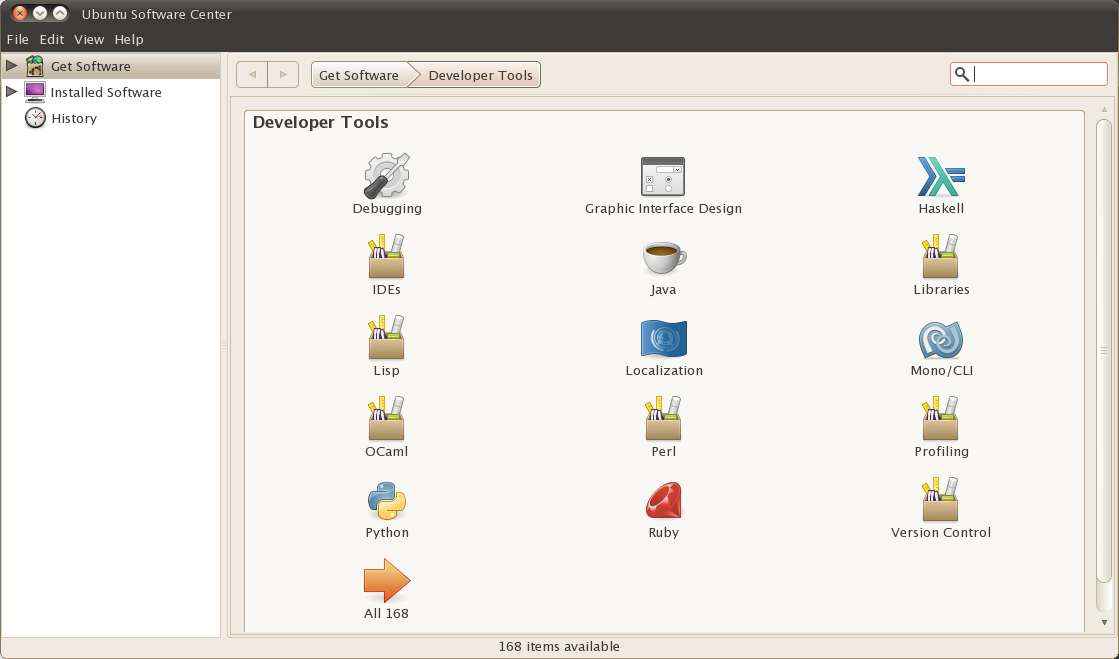Click the vertical scrollbar handle

1103,350
